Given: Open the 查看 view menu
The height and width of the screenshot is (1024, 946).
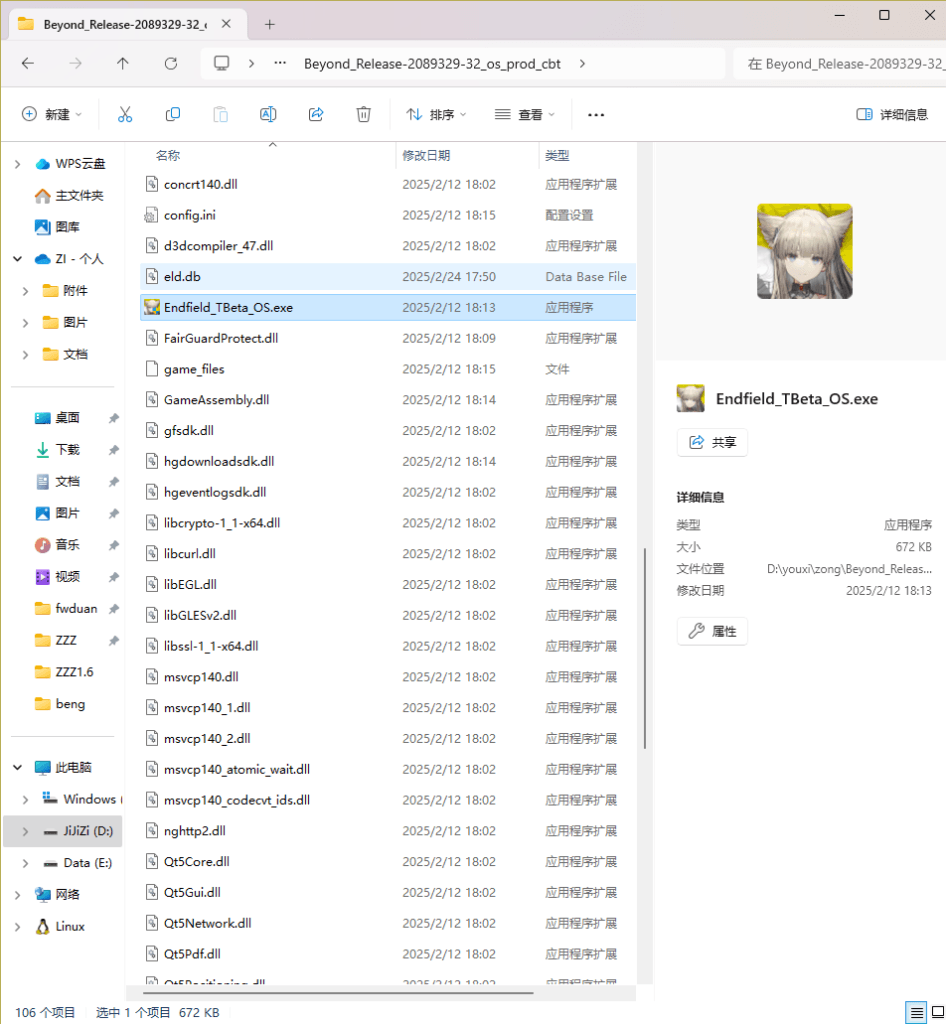Looking at the screenshot, I should click(525, 115).
